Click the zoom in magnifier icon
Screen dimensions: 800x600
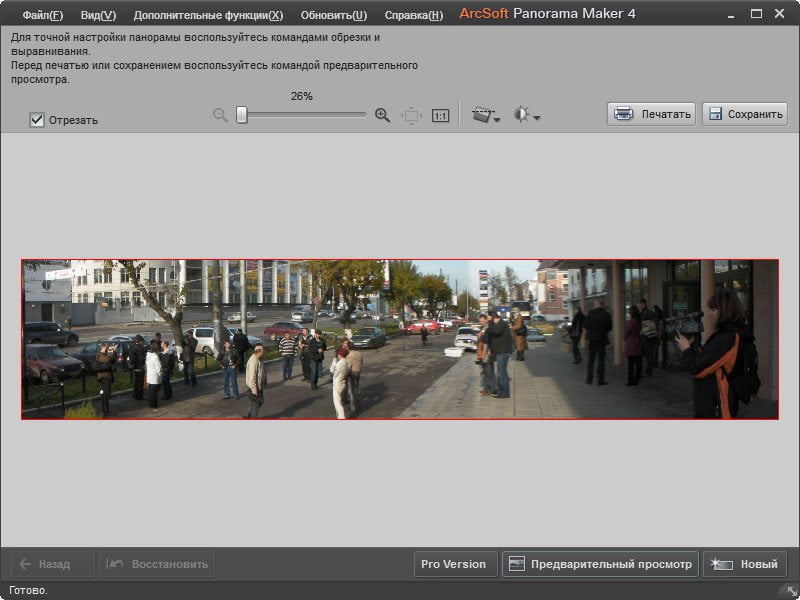pos(382,115)
